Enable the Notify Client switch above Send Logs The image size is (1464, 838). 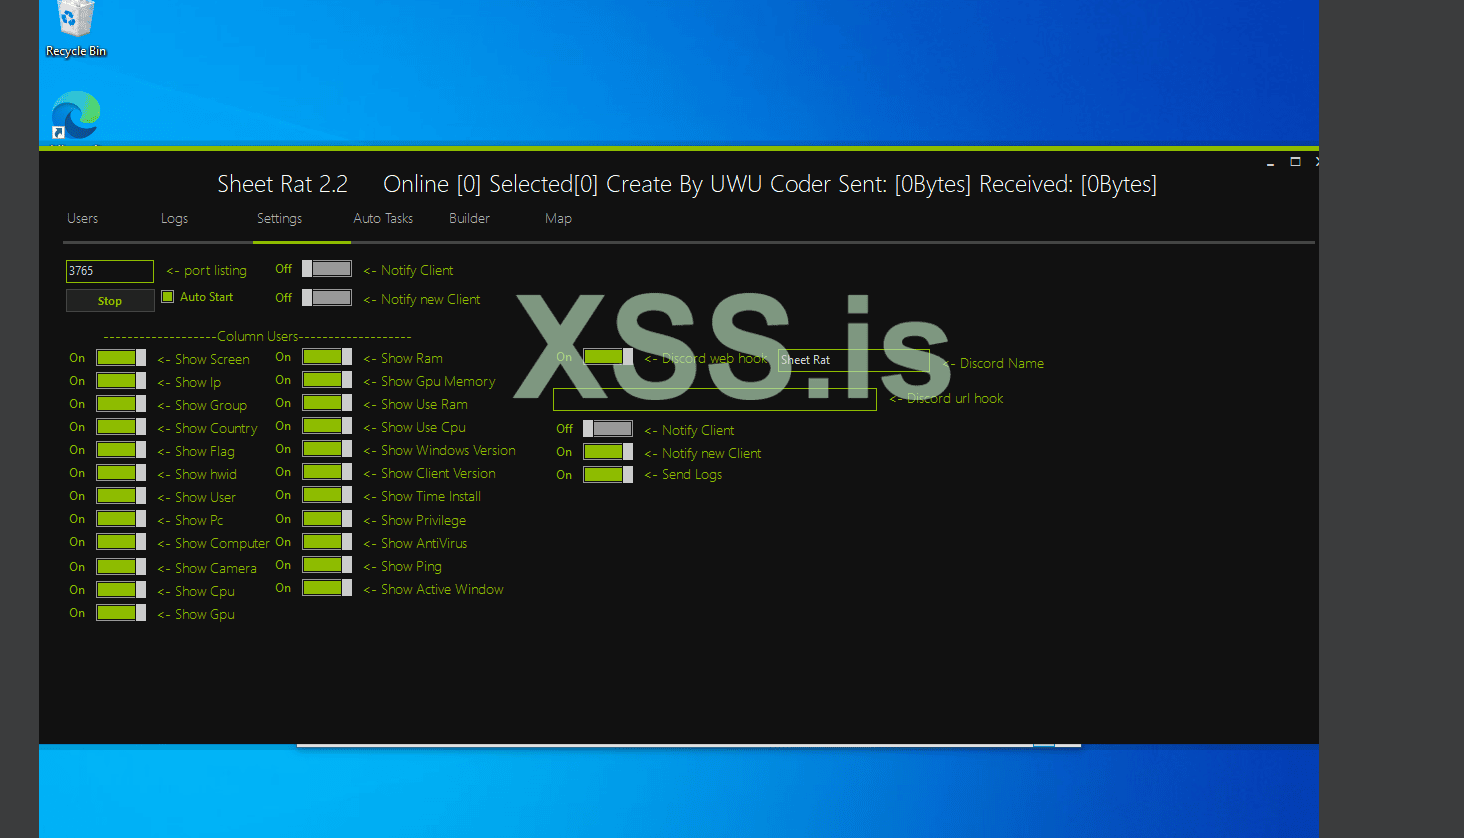pyautogui.click(x=608, y=429)
